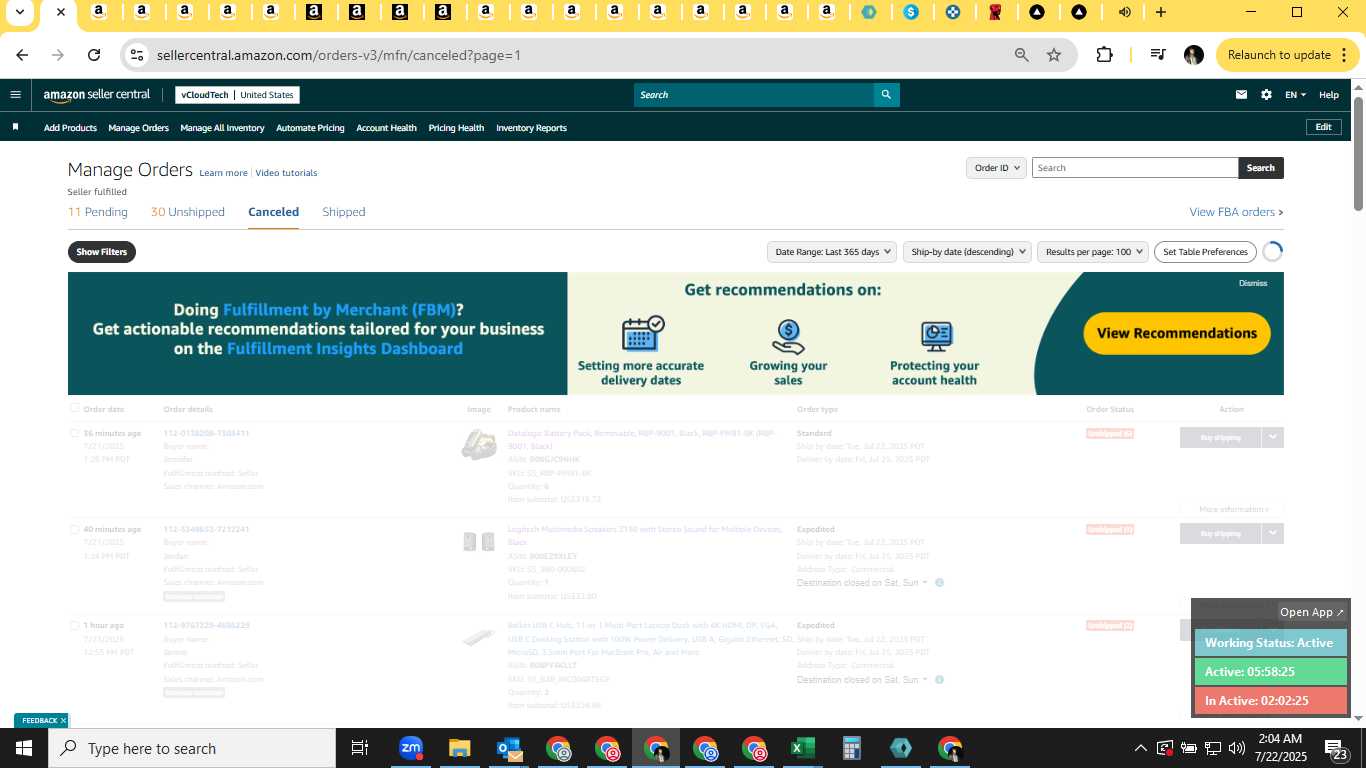Click the Growing your sales icon

click(788, 336)
